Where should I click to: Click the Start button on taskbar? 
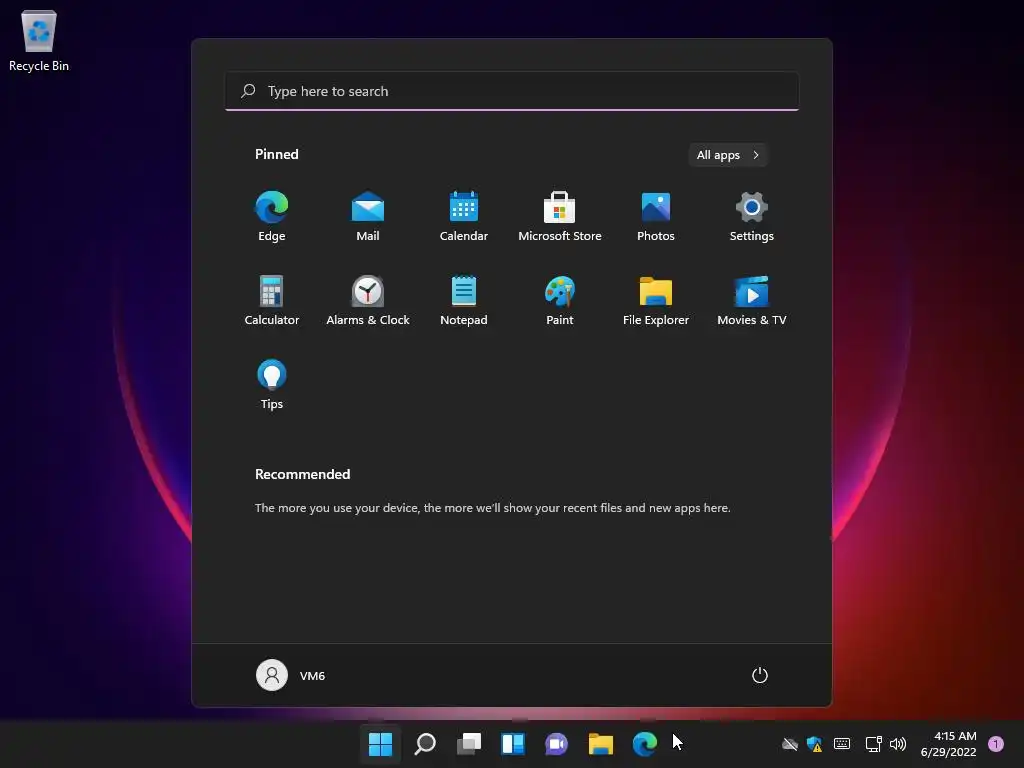(380, 743)
